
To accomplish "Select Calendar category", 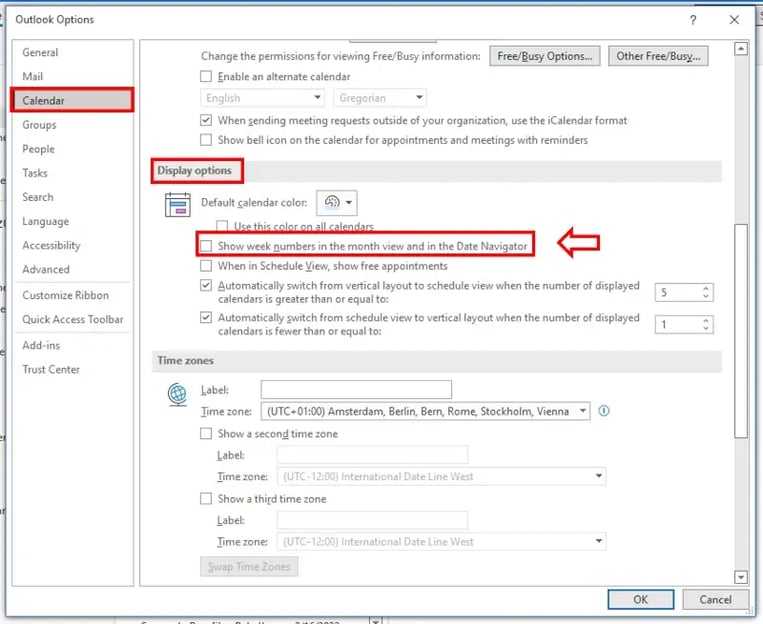I will (73, 100).
